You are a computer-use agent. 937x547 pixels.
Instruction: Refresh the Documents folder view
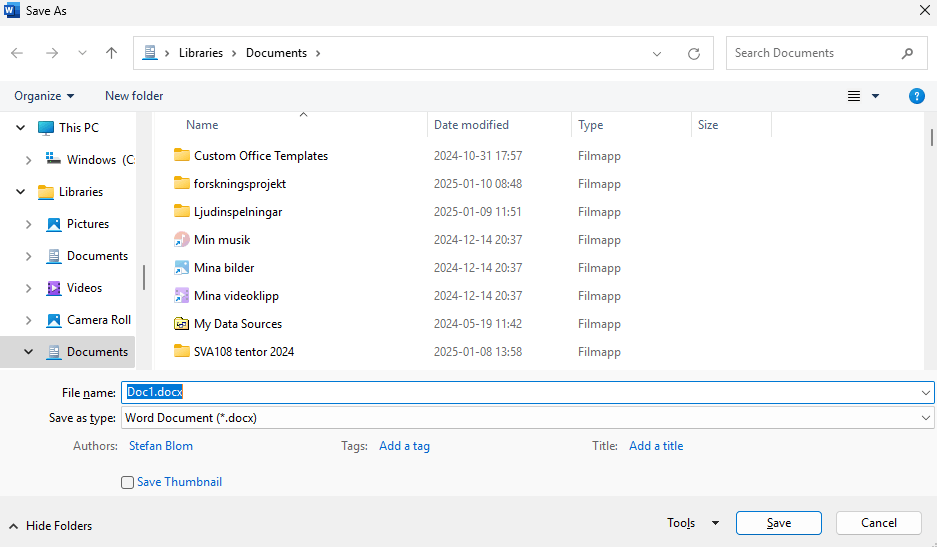point(694,54)
